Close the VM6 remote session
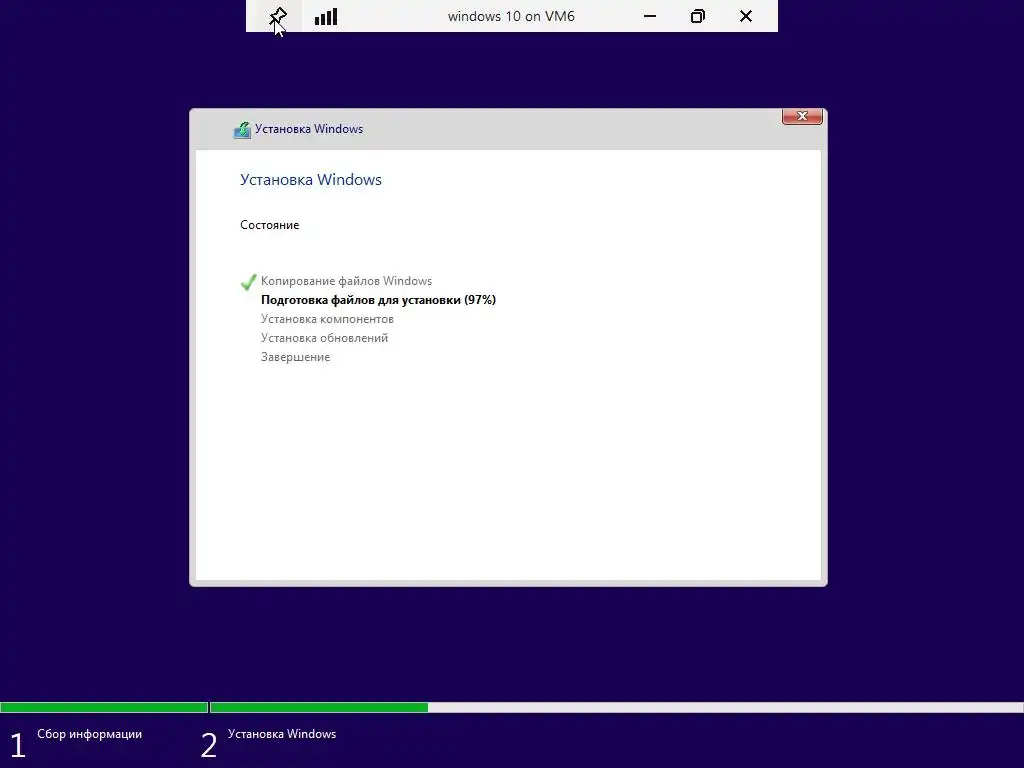1024x768 pixels. tap(746, 16)
